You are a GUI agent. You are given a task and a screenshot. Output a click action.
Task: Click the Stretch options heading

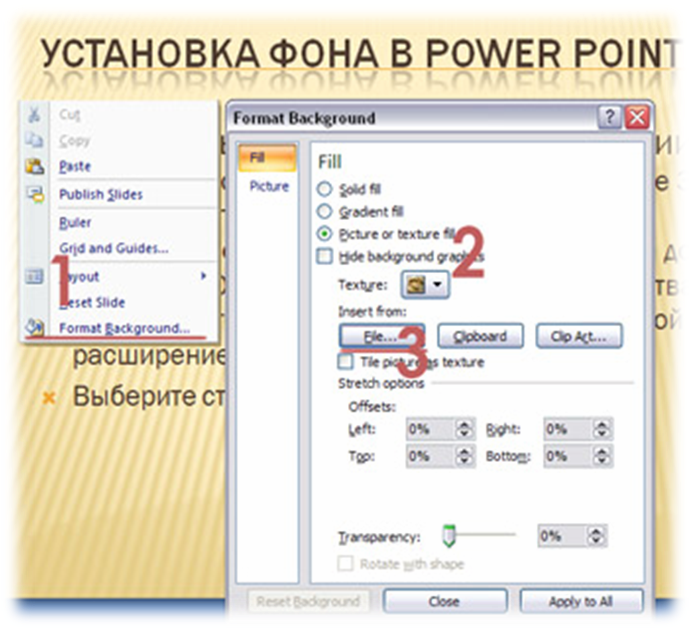[x=381, y=383]
